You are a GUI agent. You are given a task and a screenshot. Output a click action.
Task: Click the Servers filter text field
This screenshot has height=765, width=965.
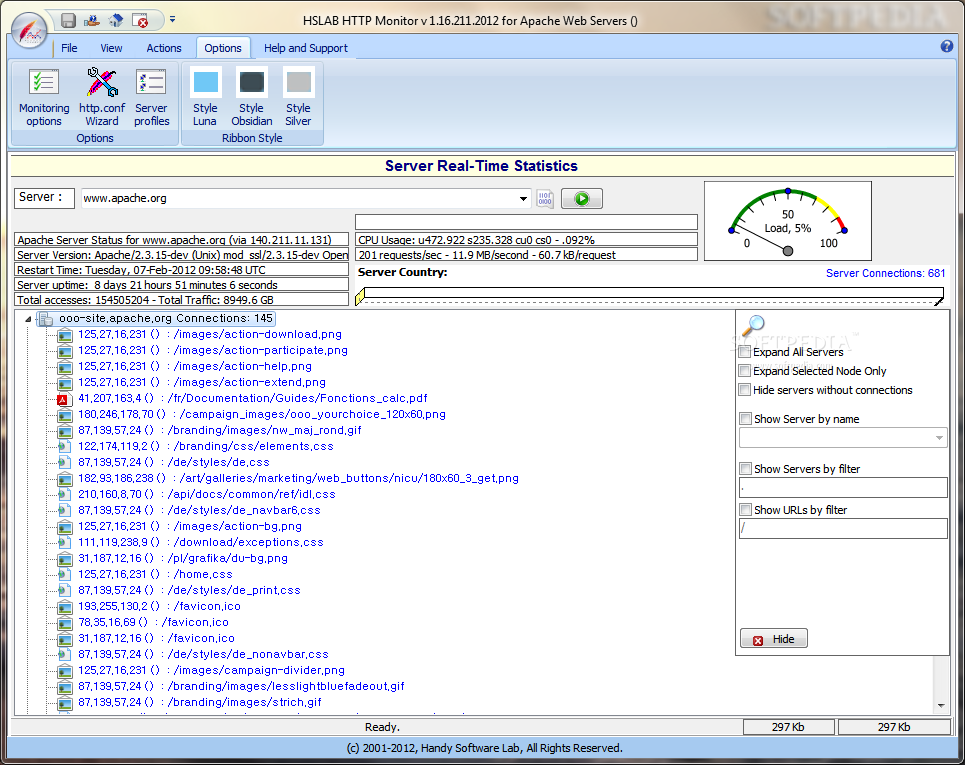click(x=843, y=487)
